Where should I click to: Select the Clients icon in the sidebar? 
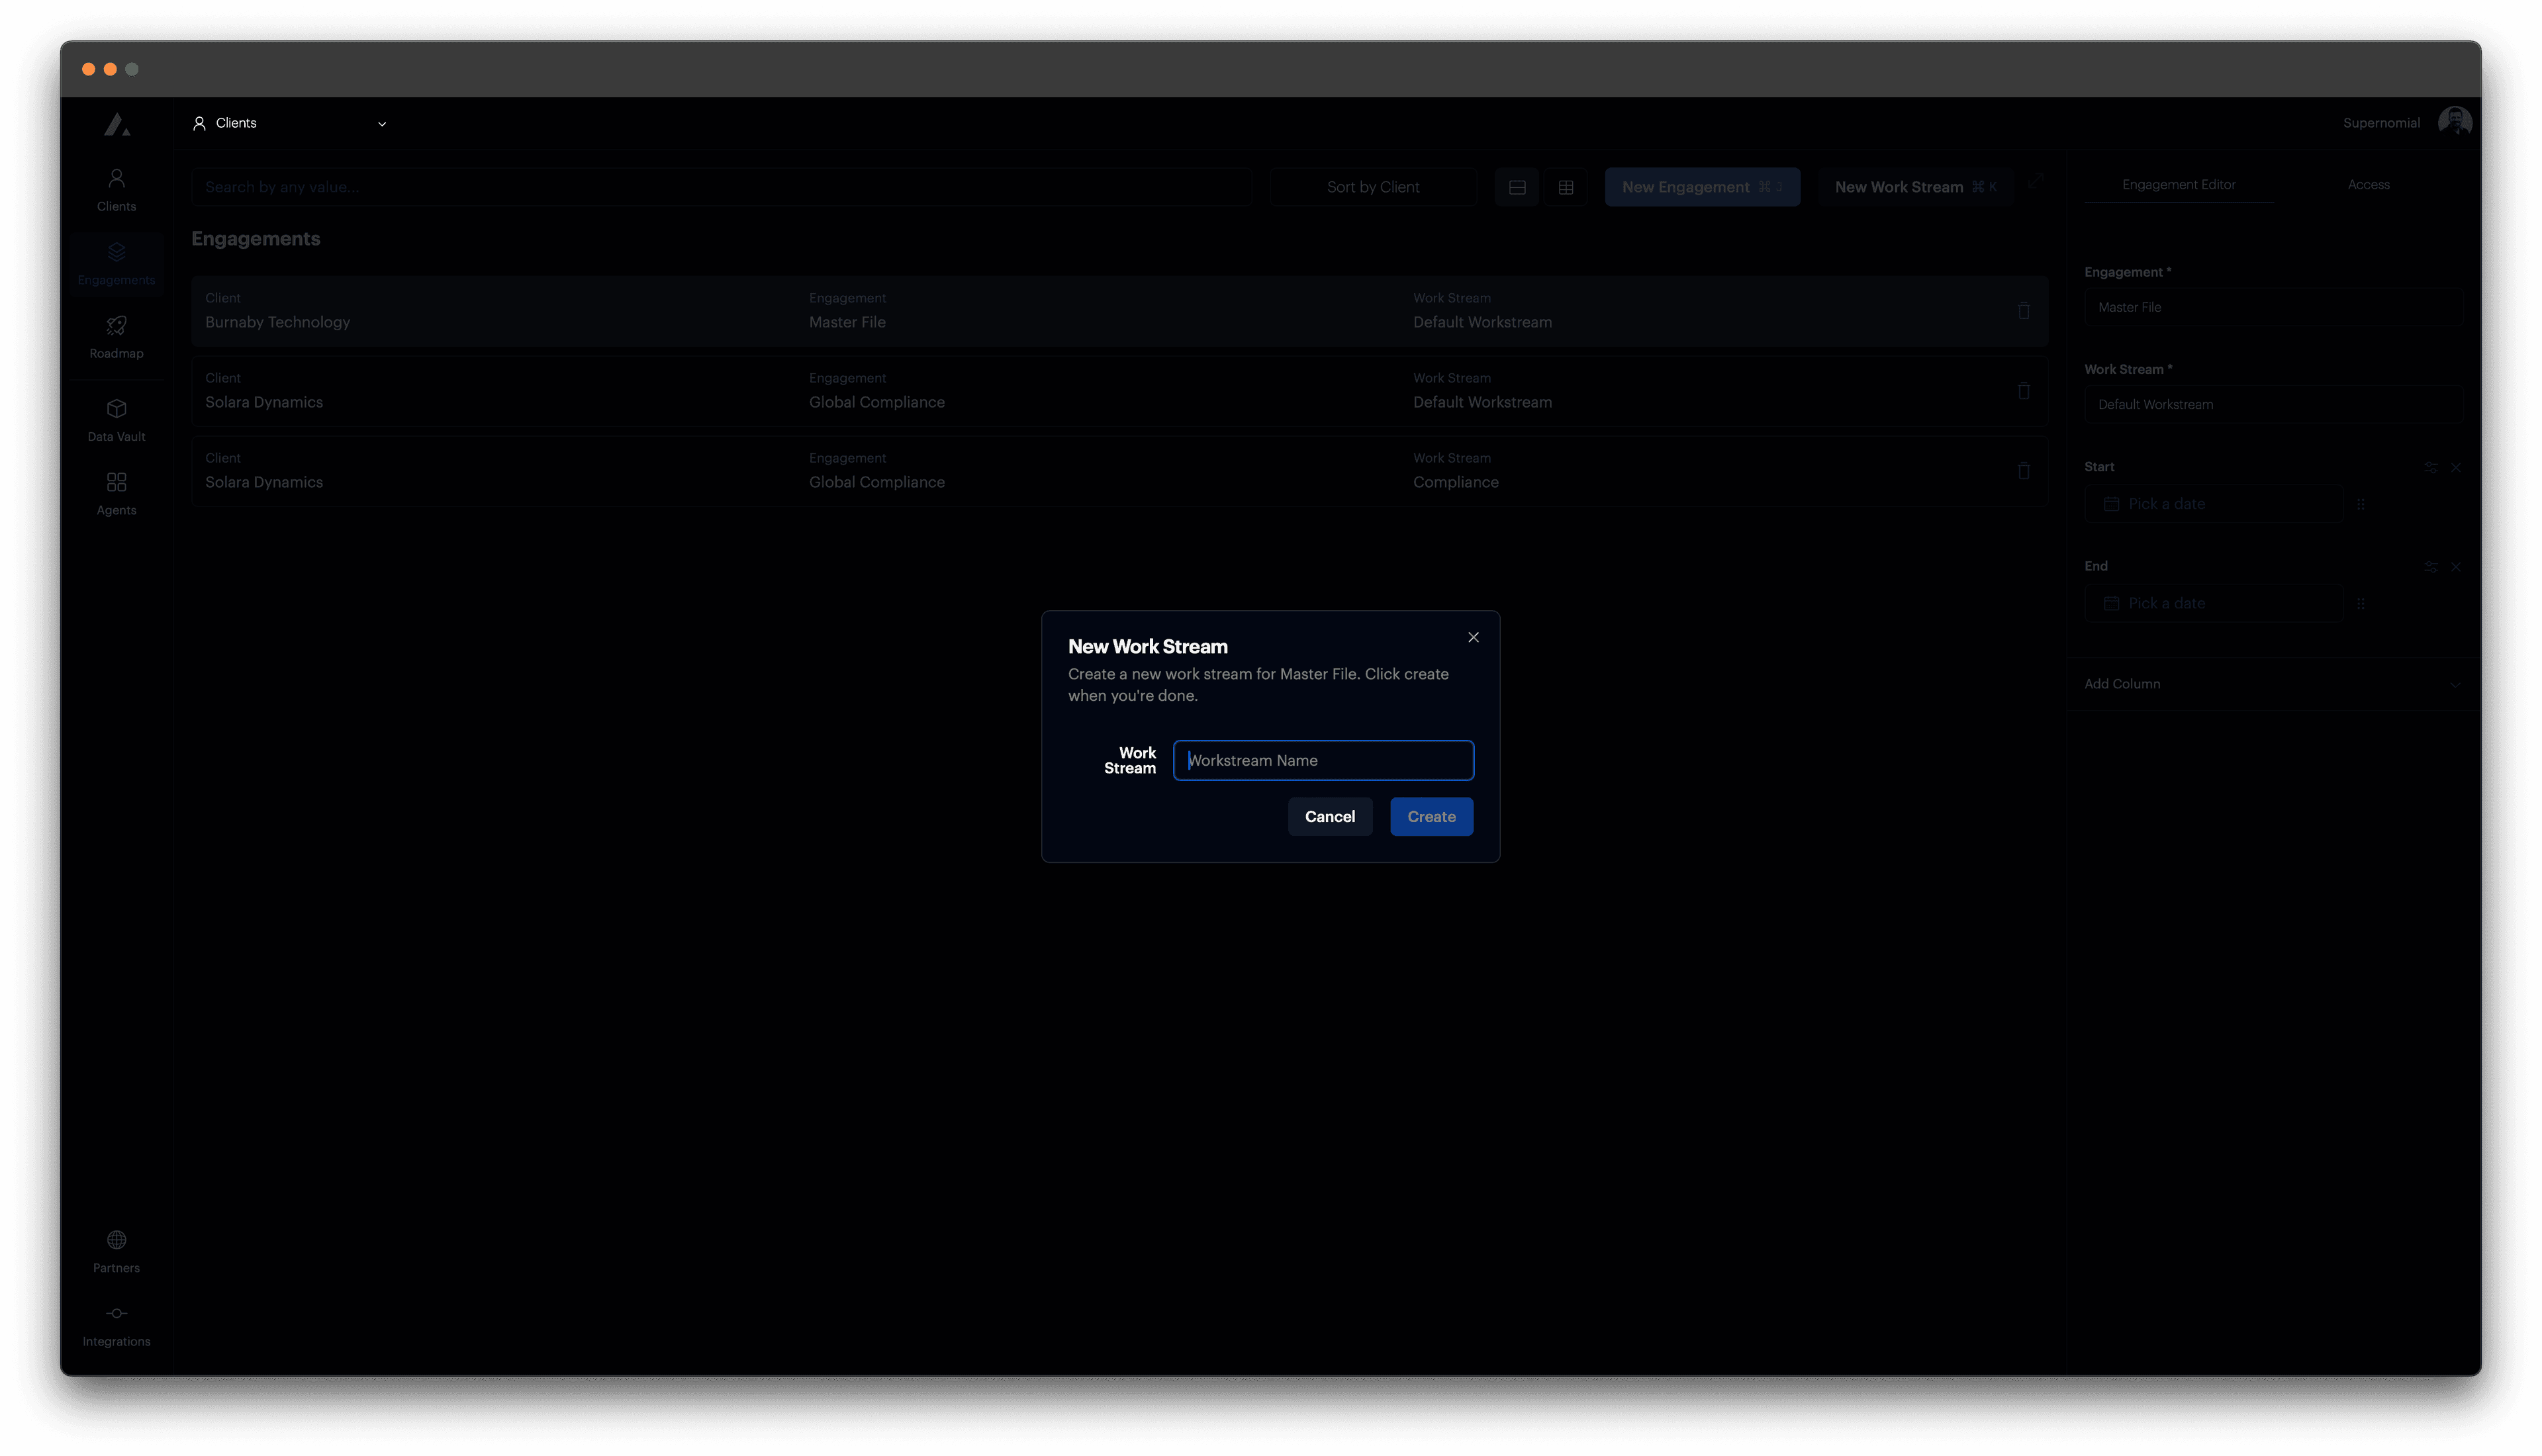coord(116,189)
